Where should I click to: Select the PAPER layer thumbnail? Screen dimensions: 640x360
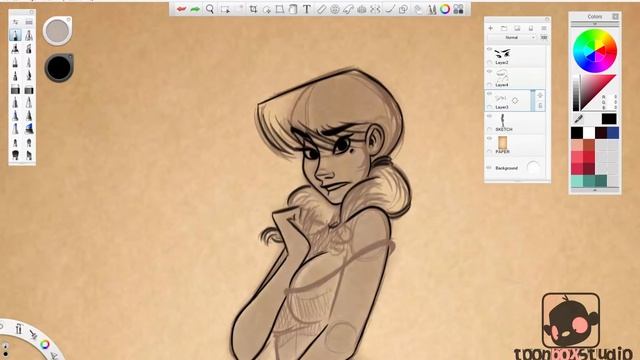coord(502,143)
